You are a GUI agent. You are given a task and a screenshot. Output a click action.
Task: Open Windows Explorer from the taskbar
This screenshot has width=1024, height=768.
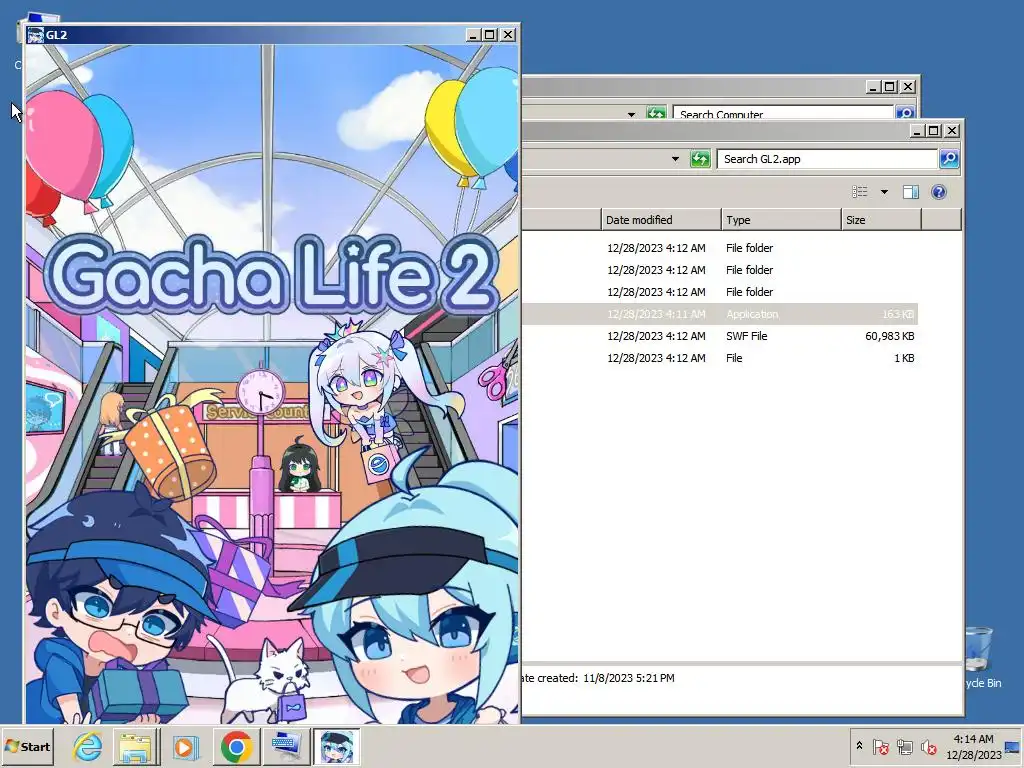pos(136,746)
